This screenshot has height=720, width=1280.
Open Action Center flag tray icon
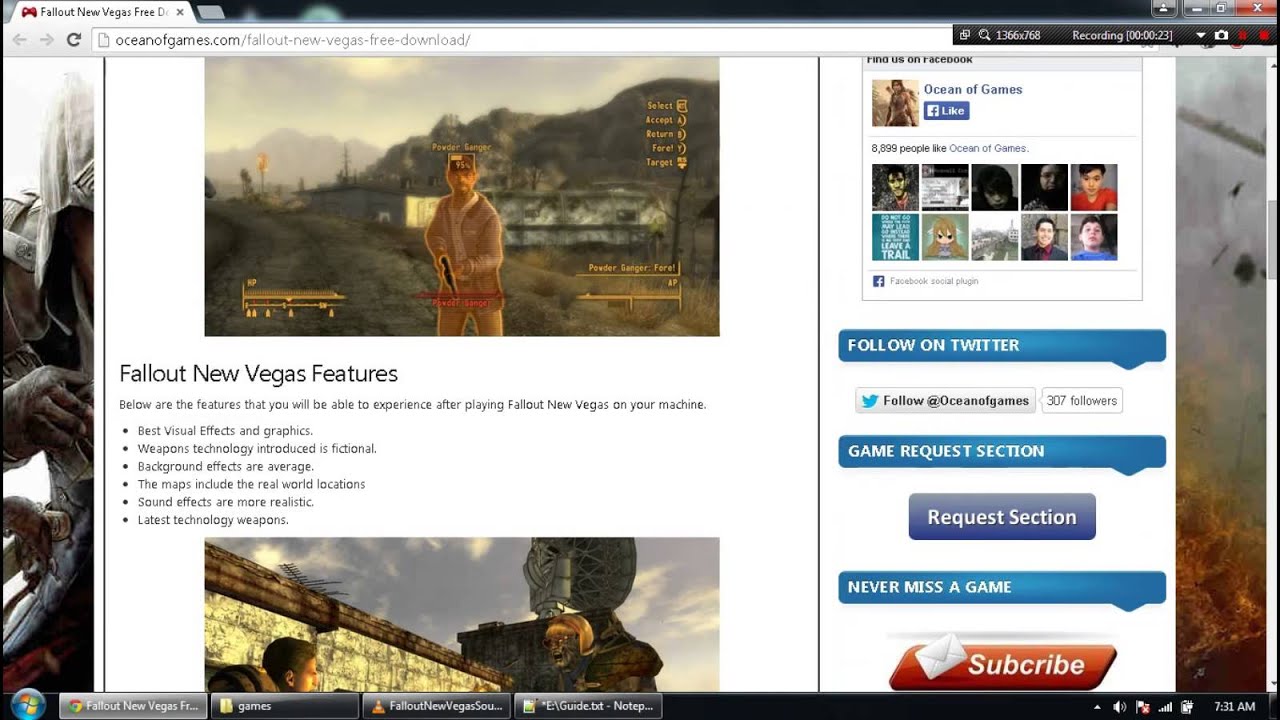point(1143,707)
